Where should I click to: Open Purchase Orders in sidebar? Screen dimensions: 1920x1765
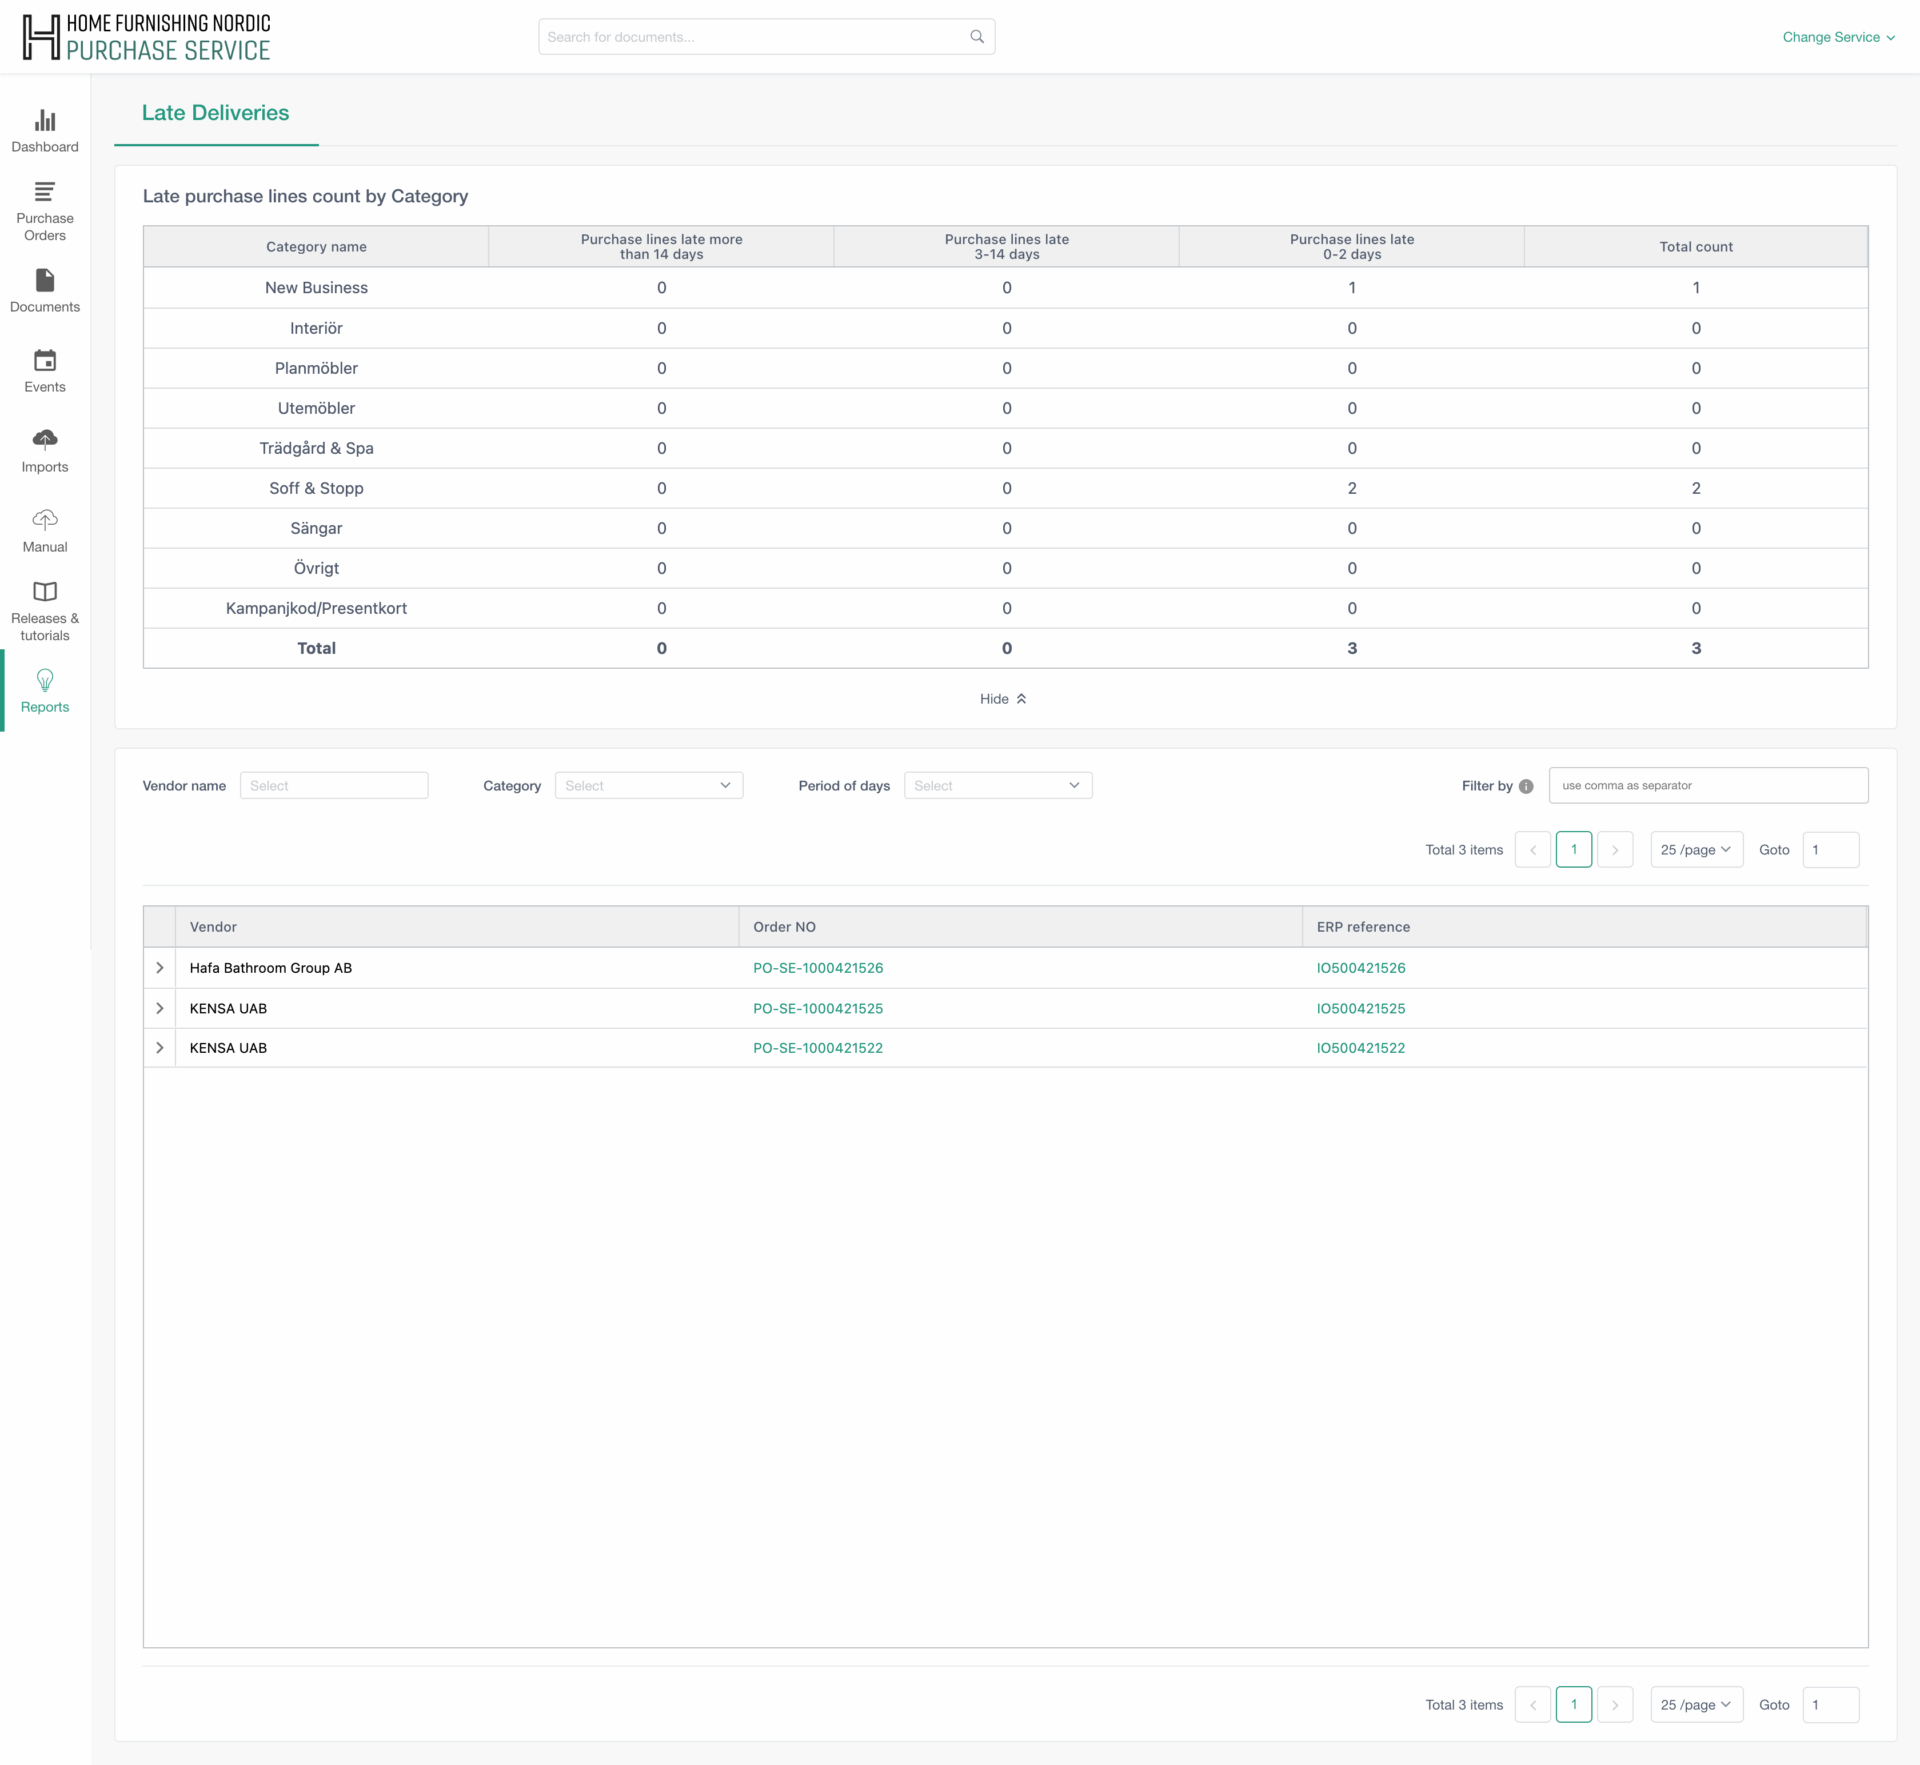pyautogui.click(x=45, y=211)
